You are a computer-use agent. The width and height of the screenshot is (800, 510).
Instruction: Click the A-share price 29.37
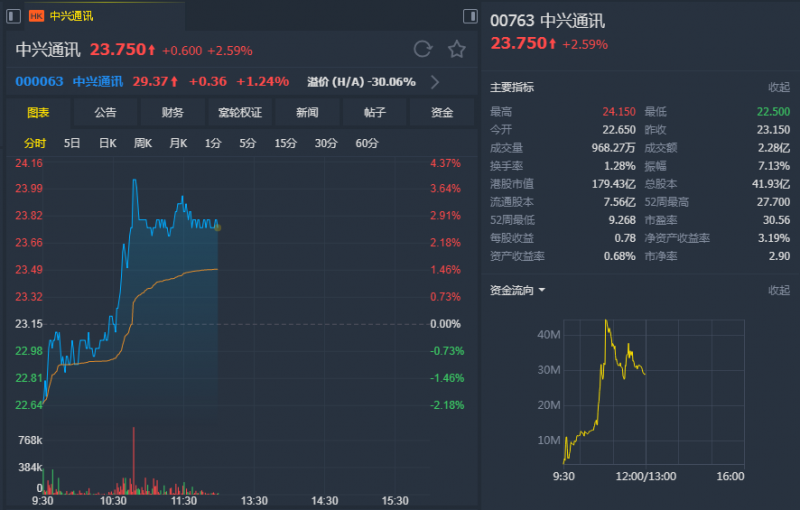click(x=151, y=82)
